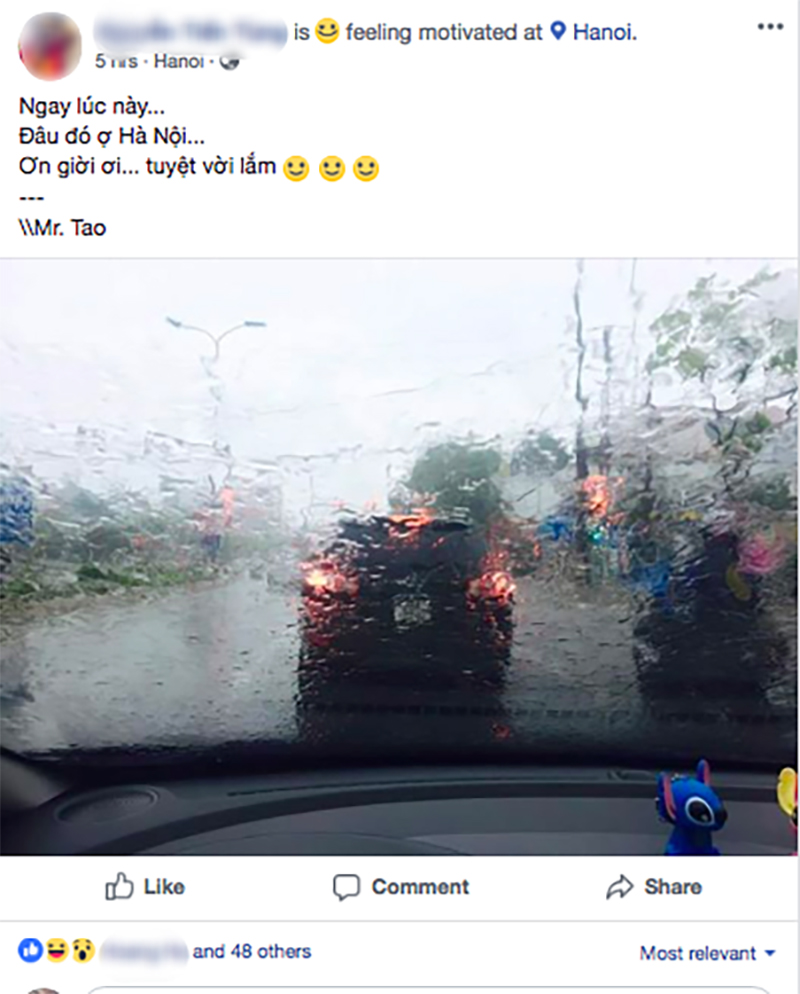Click the Haha reaction emoji icon

[x=56, y=951]
